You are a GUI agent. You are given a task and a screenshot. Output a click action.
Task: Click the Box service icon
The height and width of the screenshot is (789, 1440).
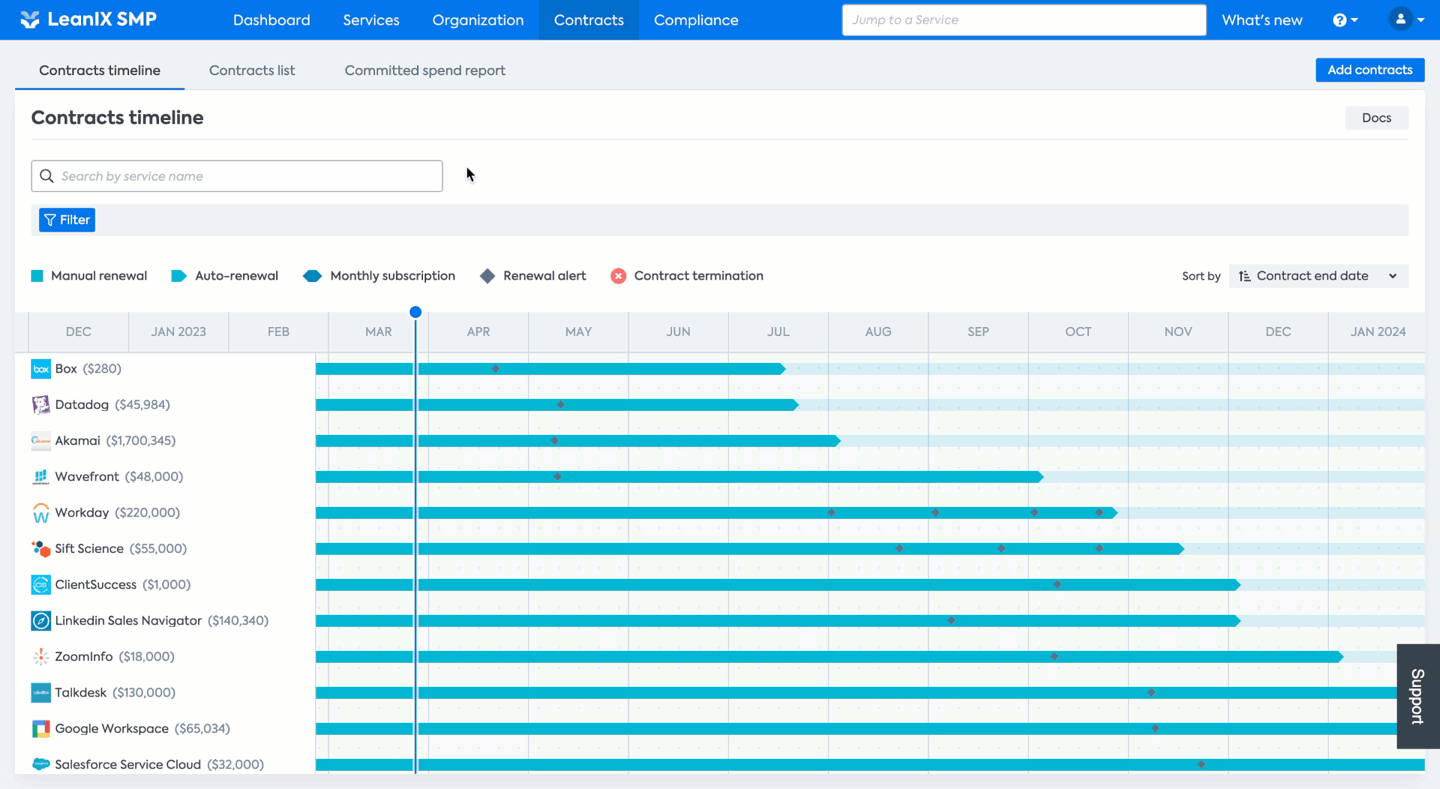(41, 369)
